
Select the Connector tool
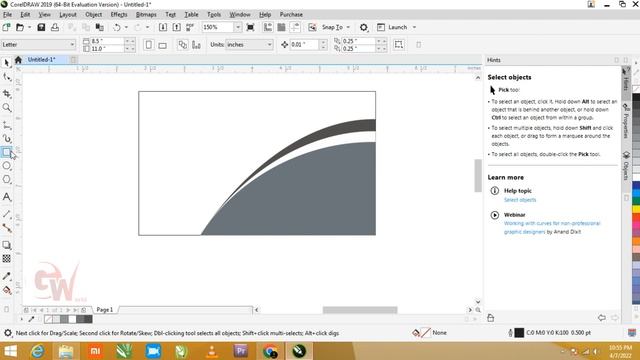coord(7,228)
